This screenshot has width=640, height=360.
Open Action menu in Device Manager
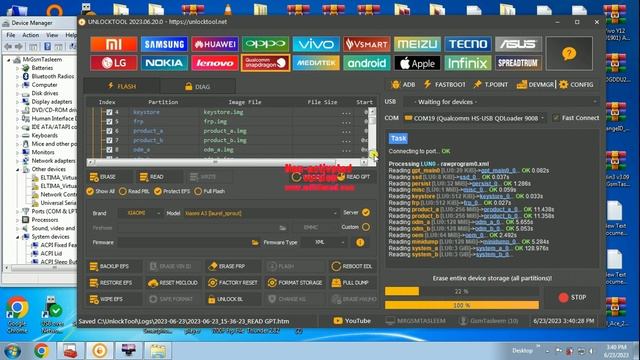(x=31, y=35)
